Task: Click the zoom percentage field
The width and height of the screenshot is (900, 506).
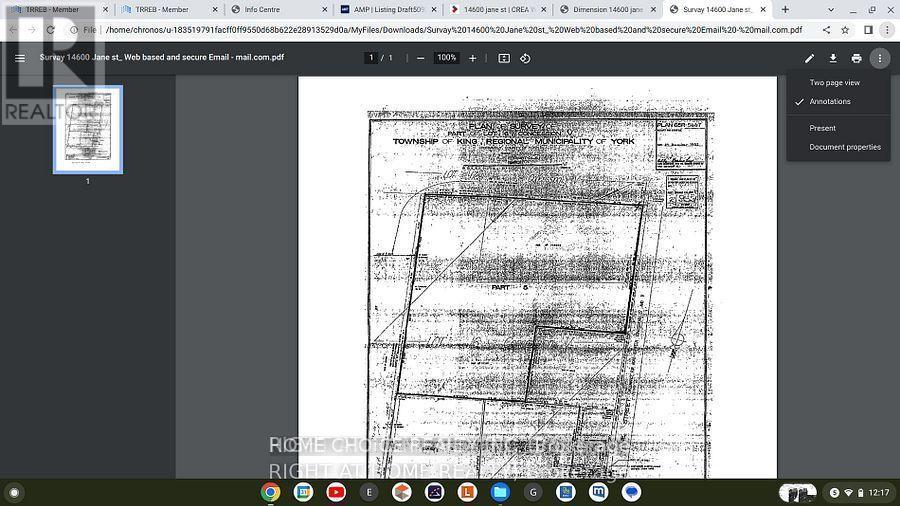Action: pyautogui.click(x=447, y=58)
